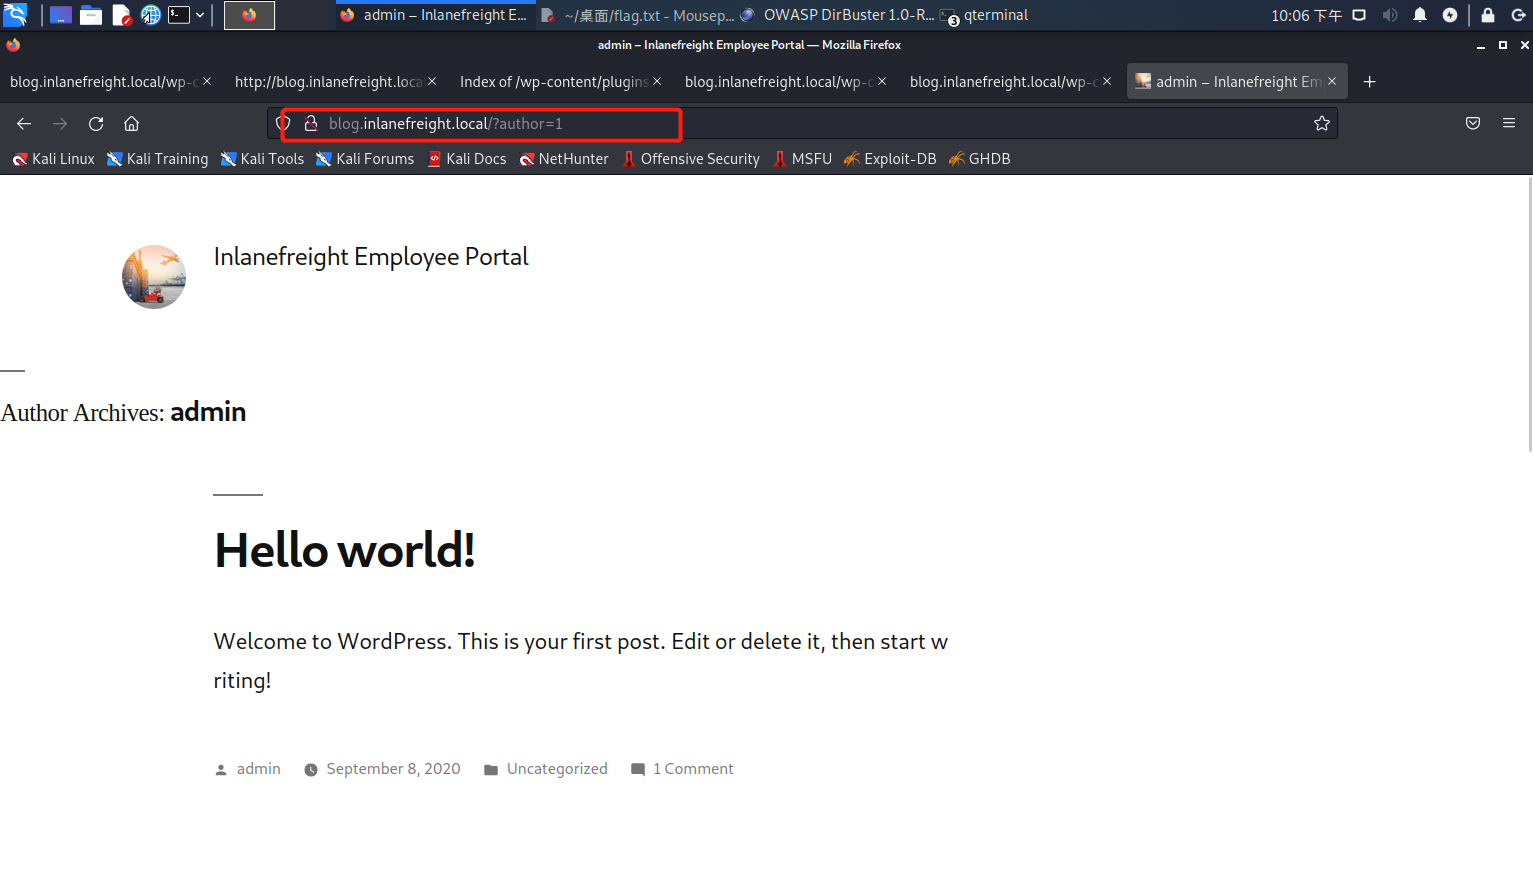1533x878 pixels.
Task: Click the page vertical scrollbar
Action: [x=1529, y=313]
